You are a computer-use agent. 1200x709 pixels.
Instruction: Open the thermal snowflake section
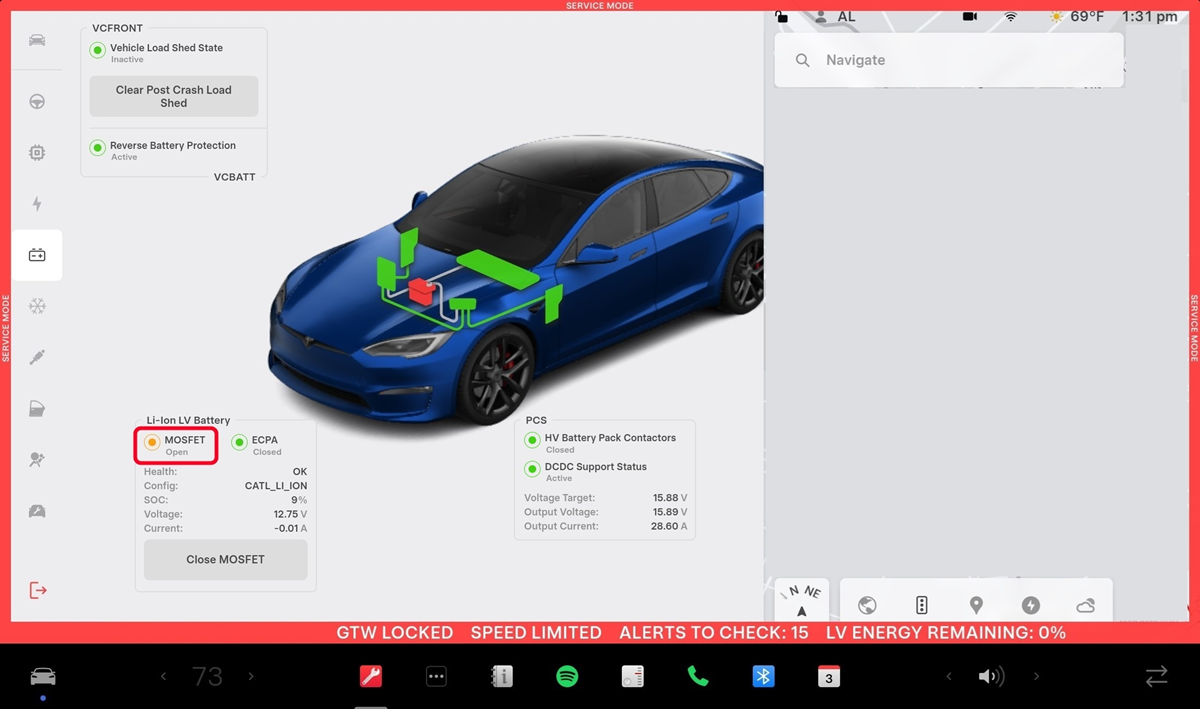pos(37,306)
